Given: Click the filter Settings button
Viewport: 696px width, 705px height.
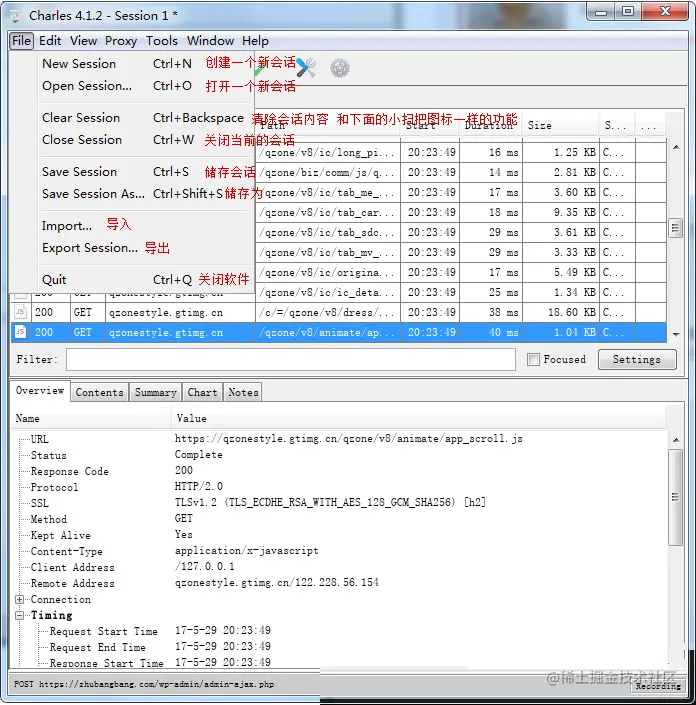Looking at the screenshot, I should coord(637,359).
